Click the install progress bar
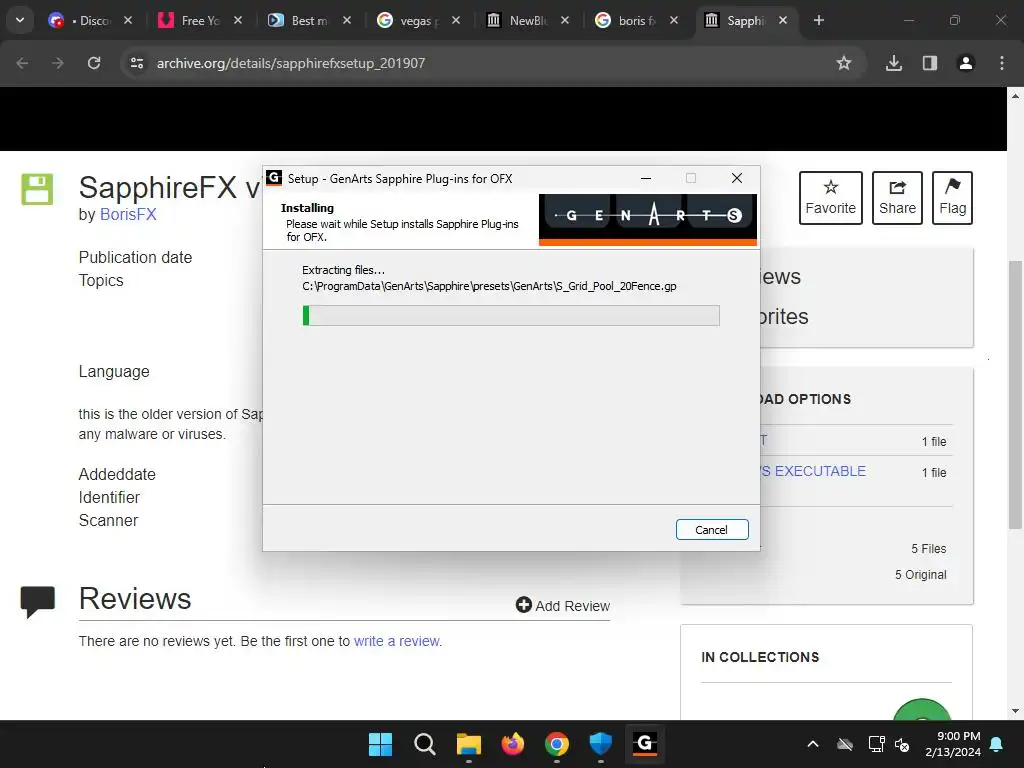The height and width of the screenshot is (768, 1024). [x=511, y=315]
